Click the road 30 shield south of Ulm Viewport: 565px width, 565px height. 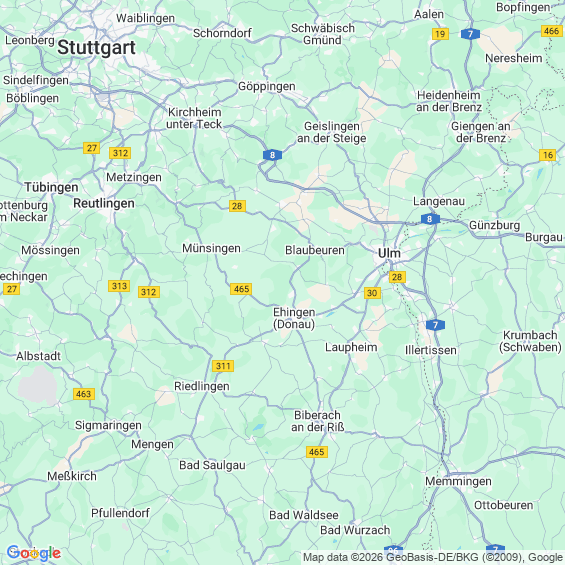pyautogui.click(x=372, y=293)
